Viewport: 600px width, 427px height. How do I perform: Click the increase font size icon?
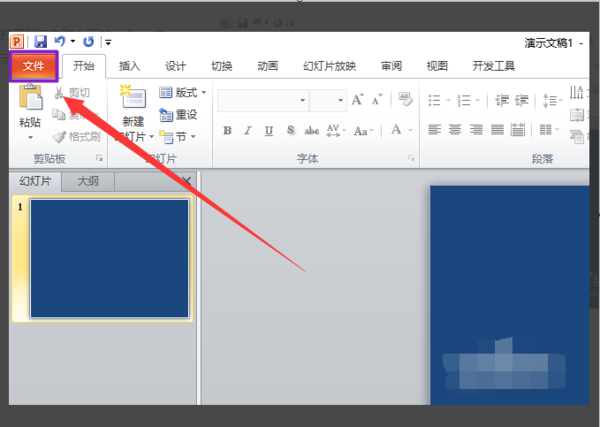pos(358,99)
